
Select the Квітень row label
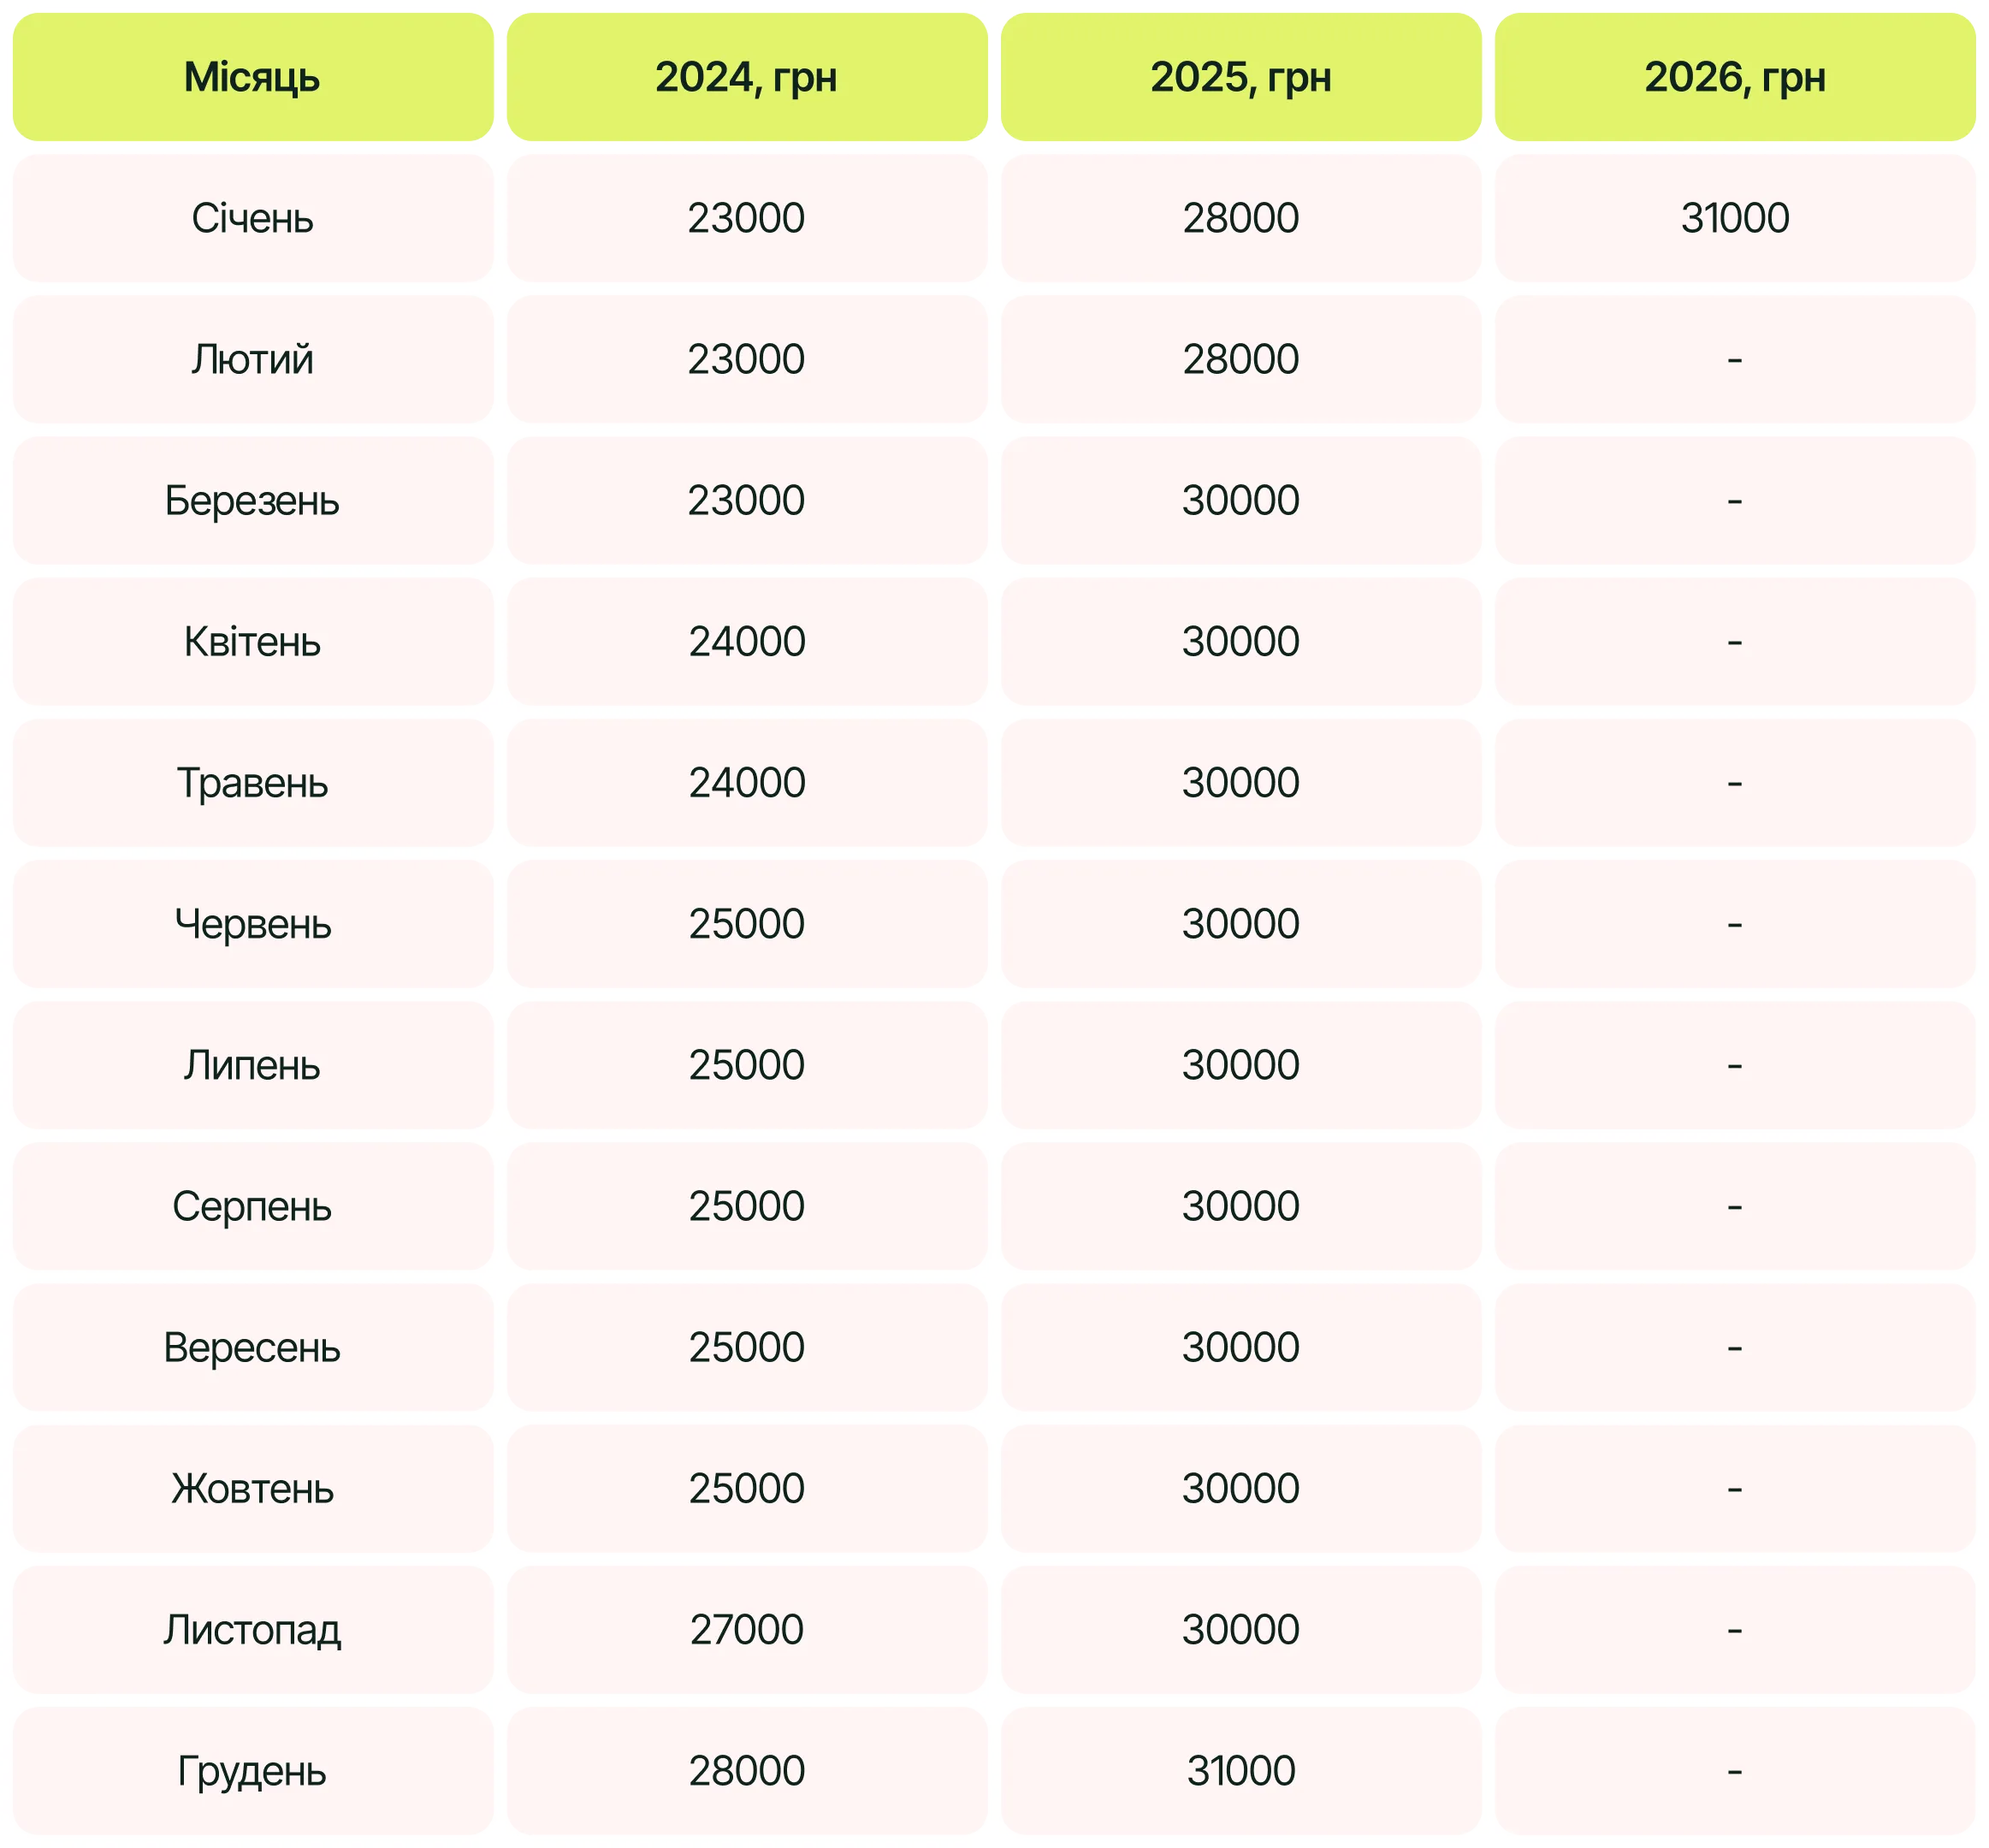[x=252, y=641]
